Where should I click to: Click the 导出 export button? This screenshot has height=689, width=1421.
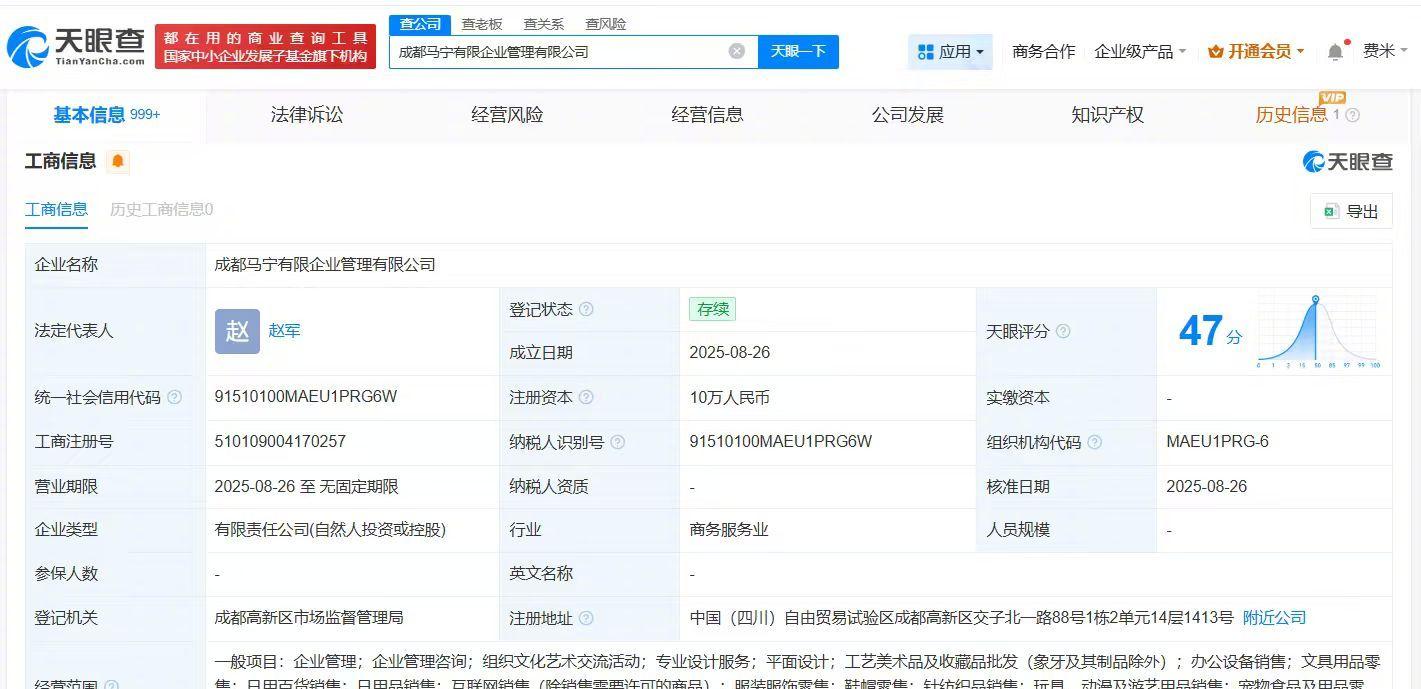(x=1351, y=211)
